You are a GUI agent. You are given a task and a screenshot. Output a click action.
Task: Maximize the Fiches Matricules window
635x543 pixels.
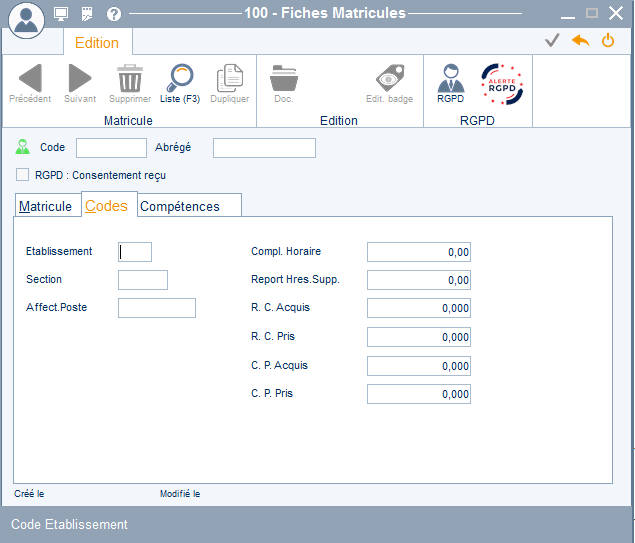point(592,13)
